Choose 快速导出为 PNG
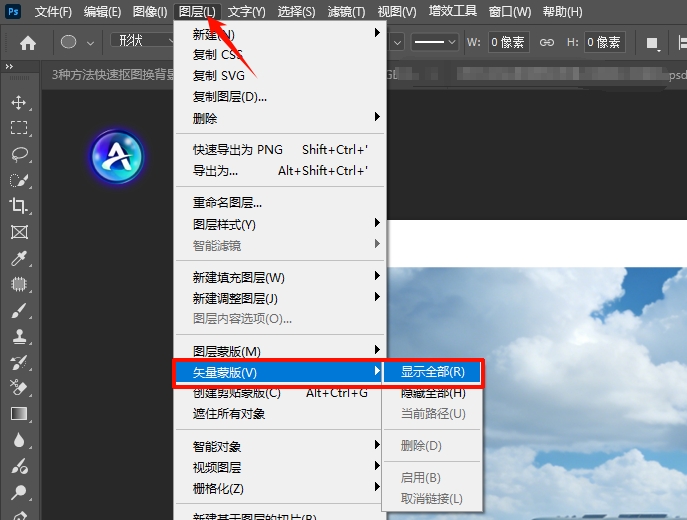687x520 pixels. pos(280,150)
